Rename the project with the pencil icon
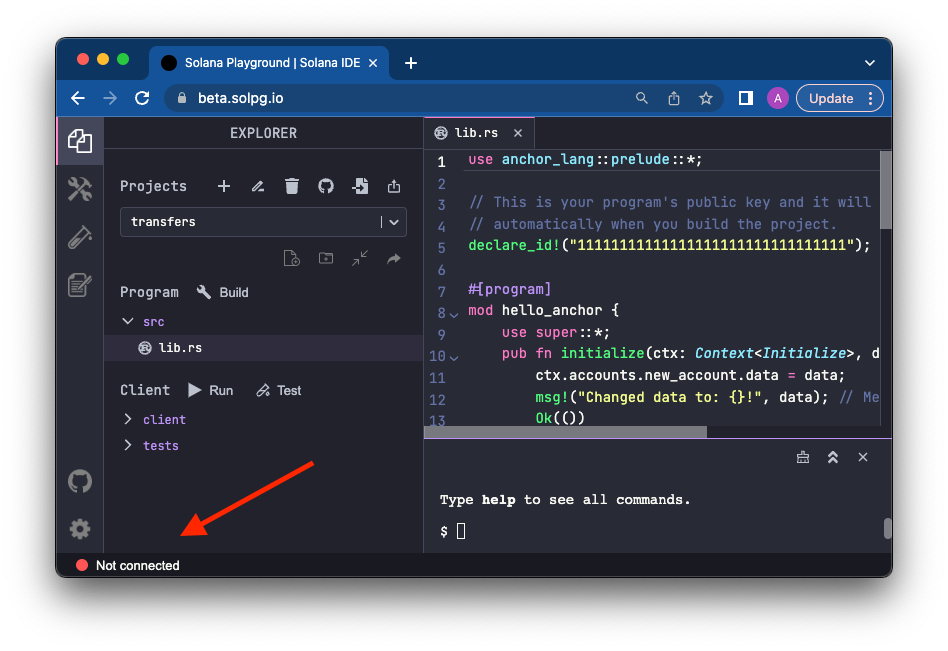 pyautogui.click(x=258, y=186)
